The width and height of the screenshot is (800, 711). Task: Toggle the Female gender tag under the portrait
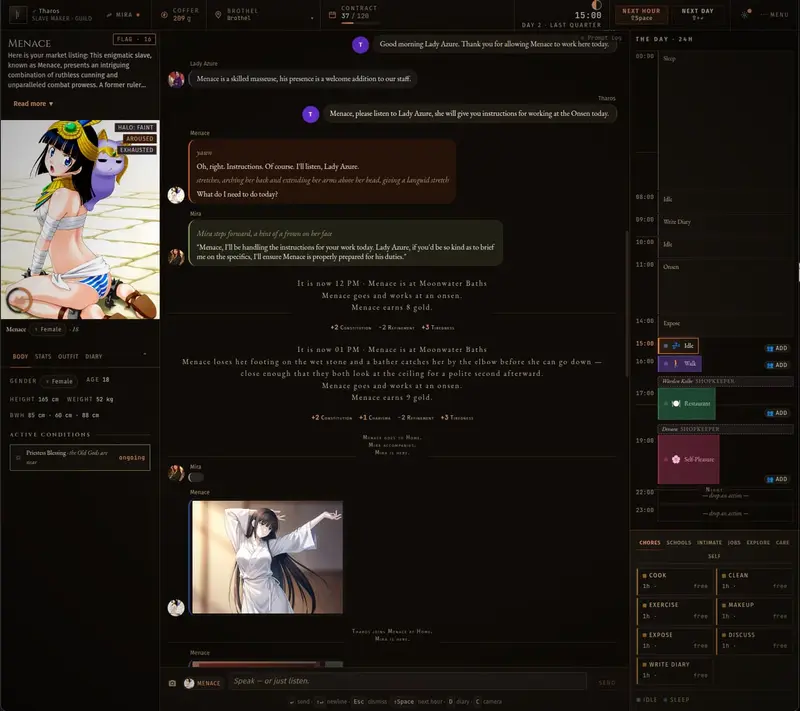pyautogui.click(x=47, y=329)
